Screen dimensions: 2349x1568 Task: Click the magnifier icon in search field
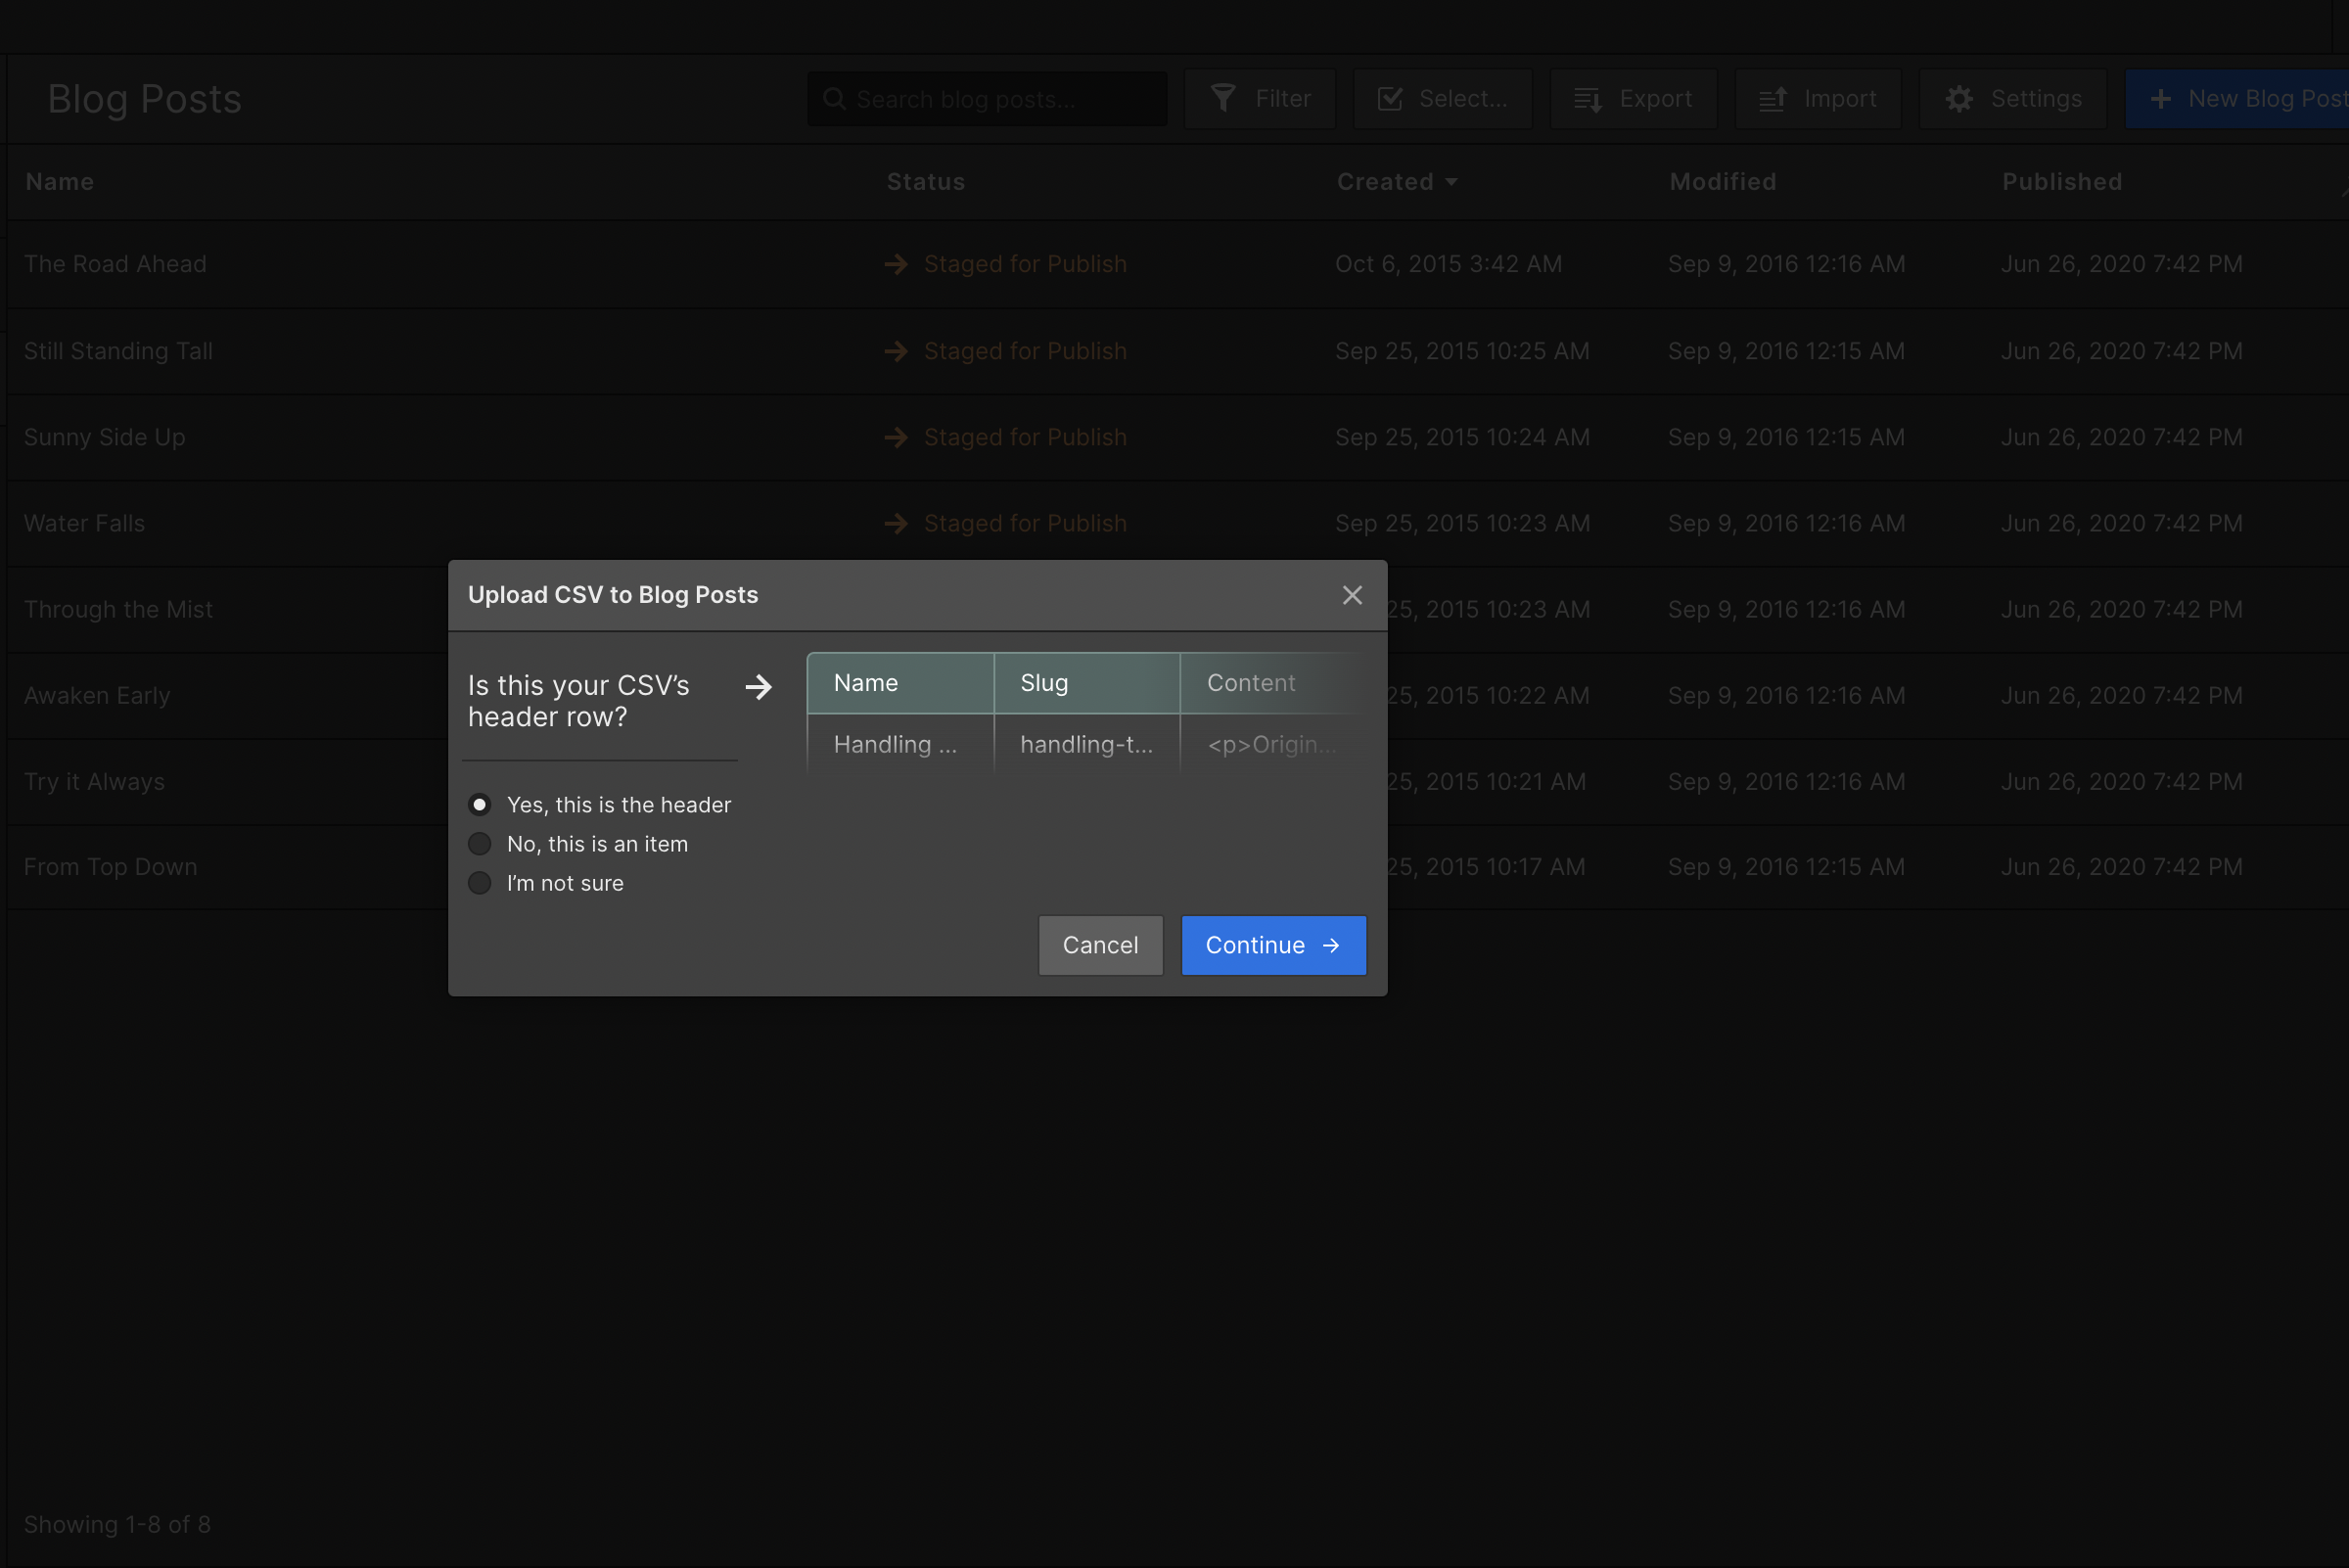(834, 99)
